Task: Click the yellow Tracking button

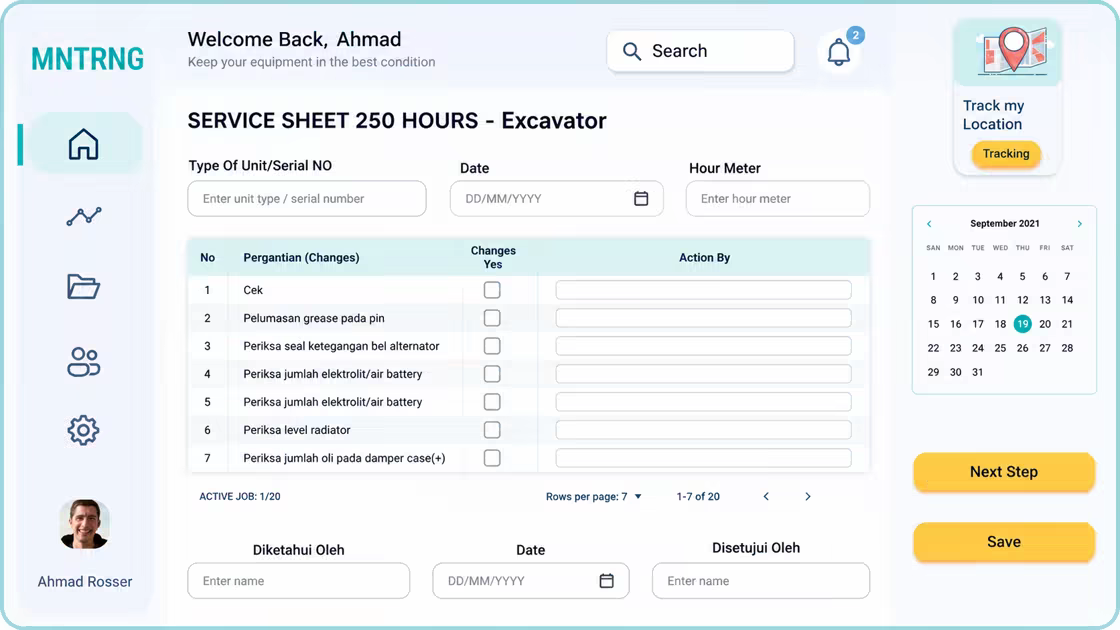Action: 1006,154
